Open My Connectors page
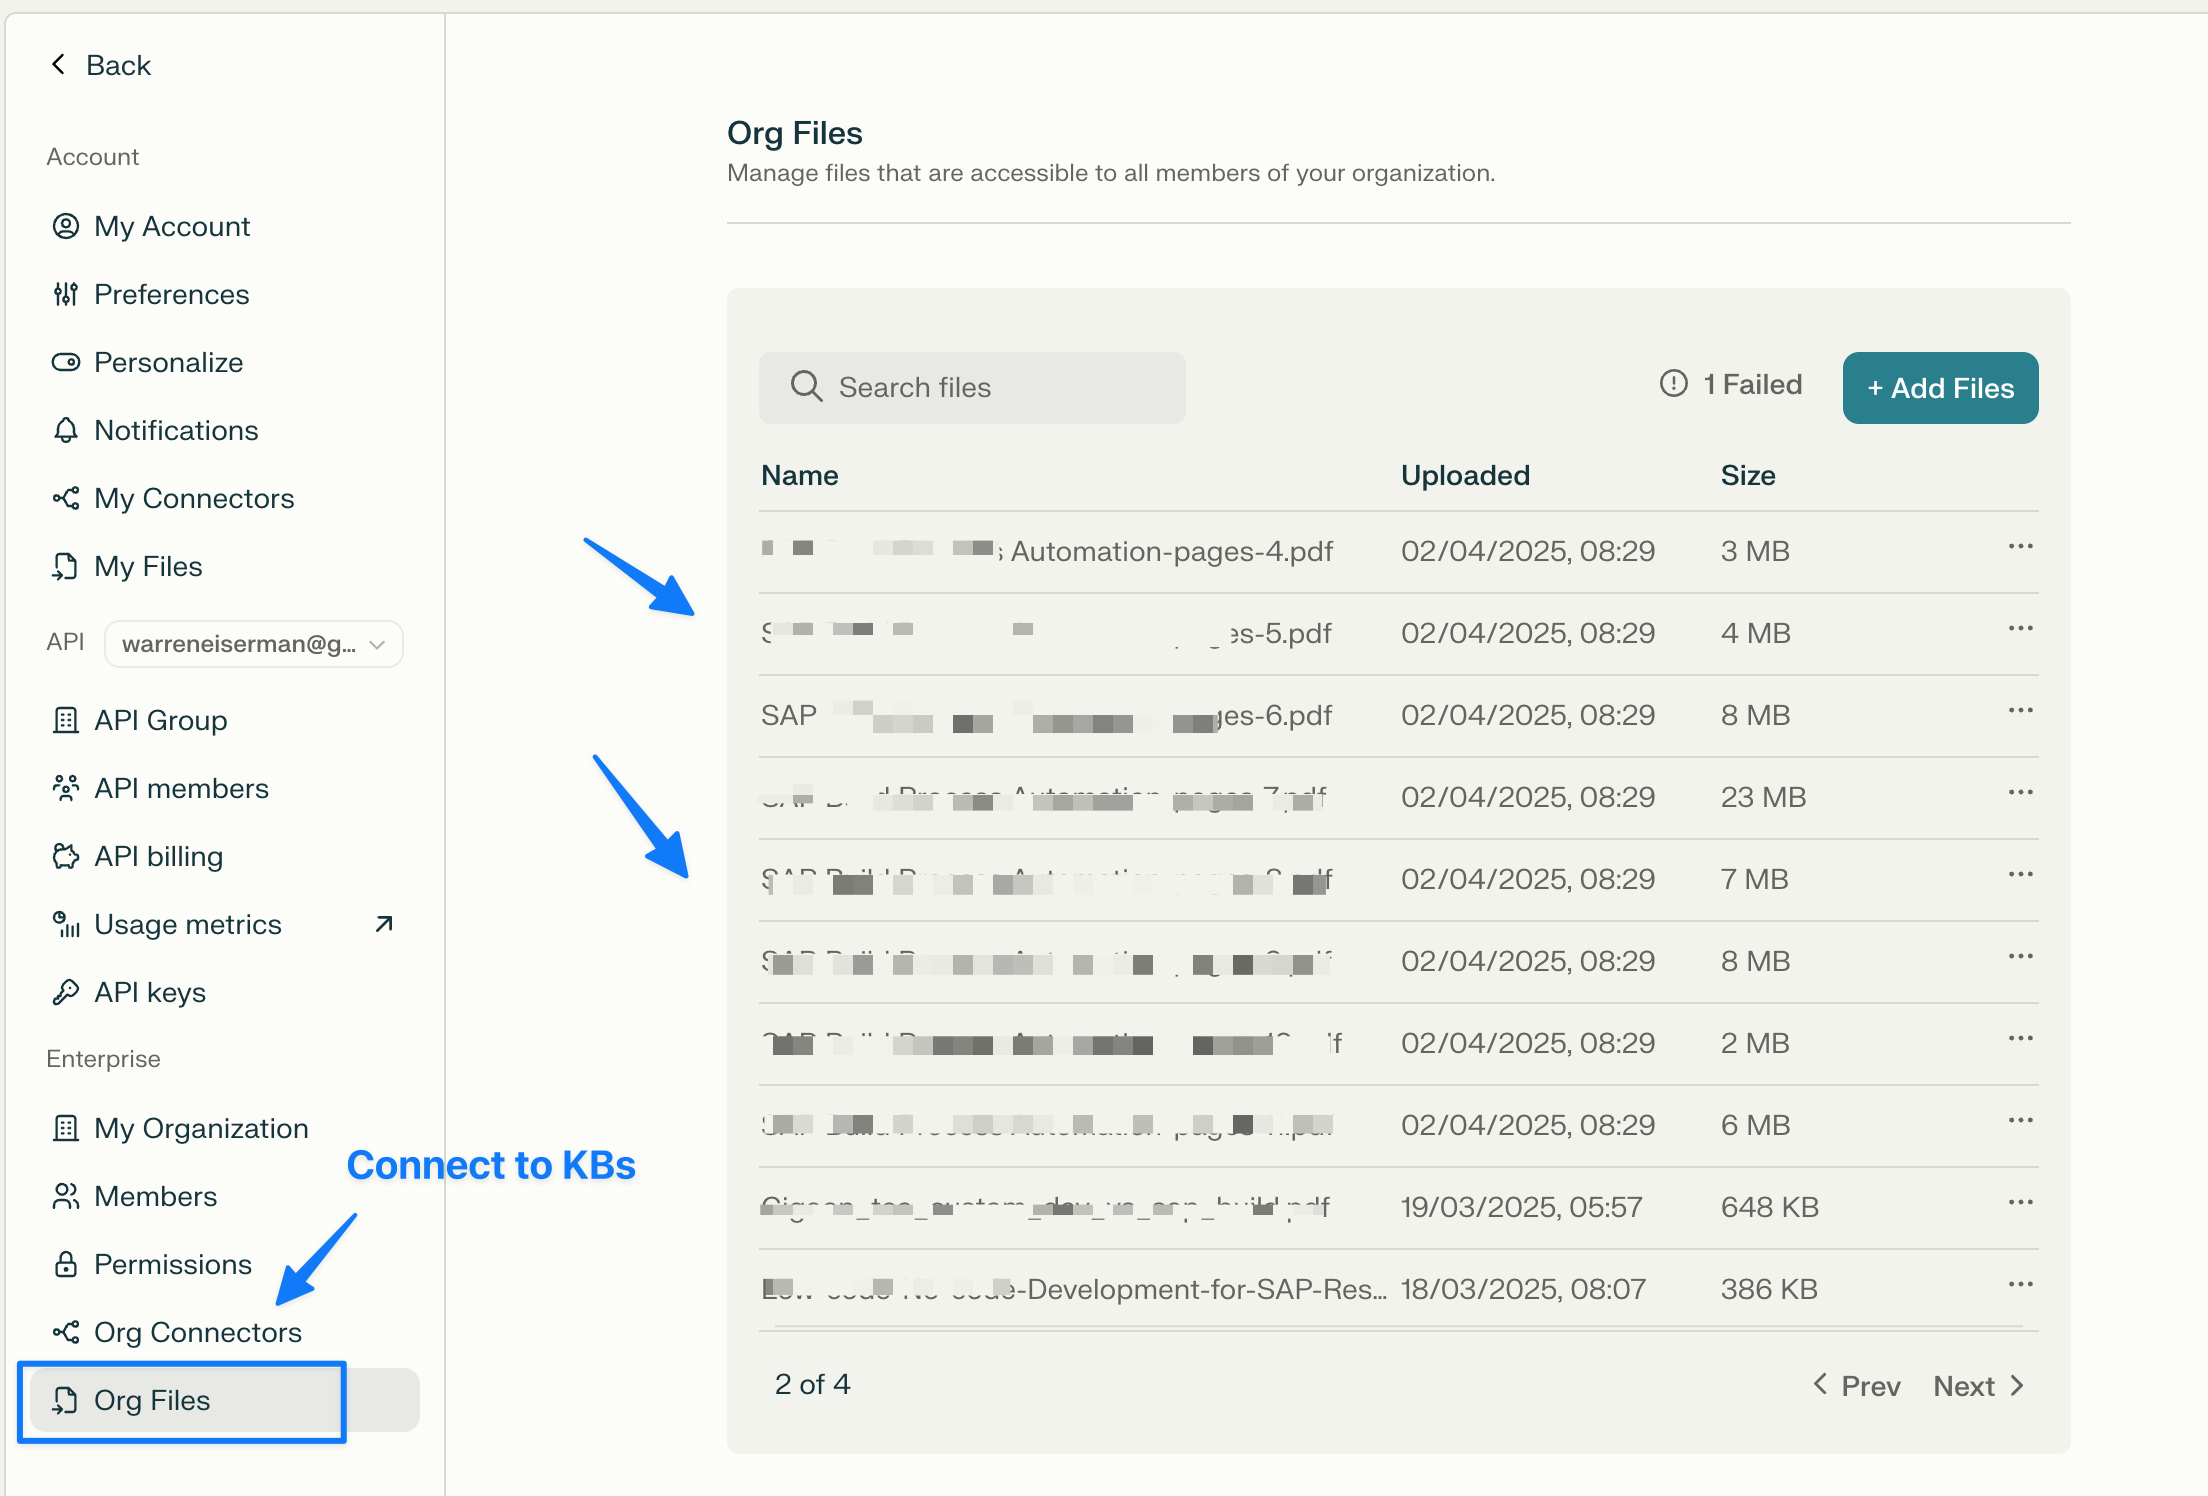The height and width of the screenshot is (1496, 2208). point(194,498)
